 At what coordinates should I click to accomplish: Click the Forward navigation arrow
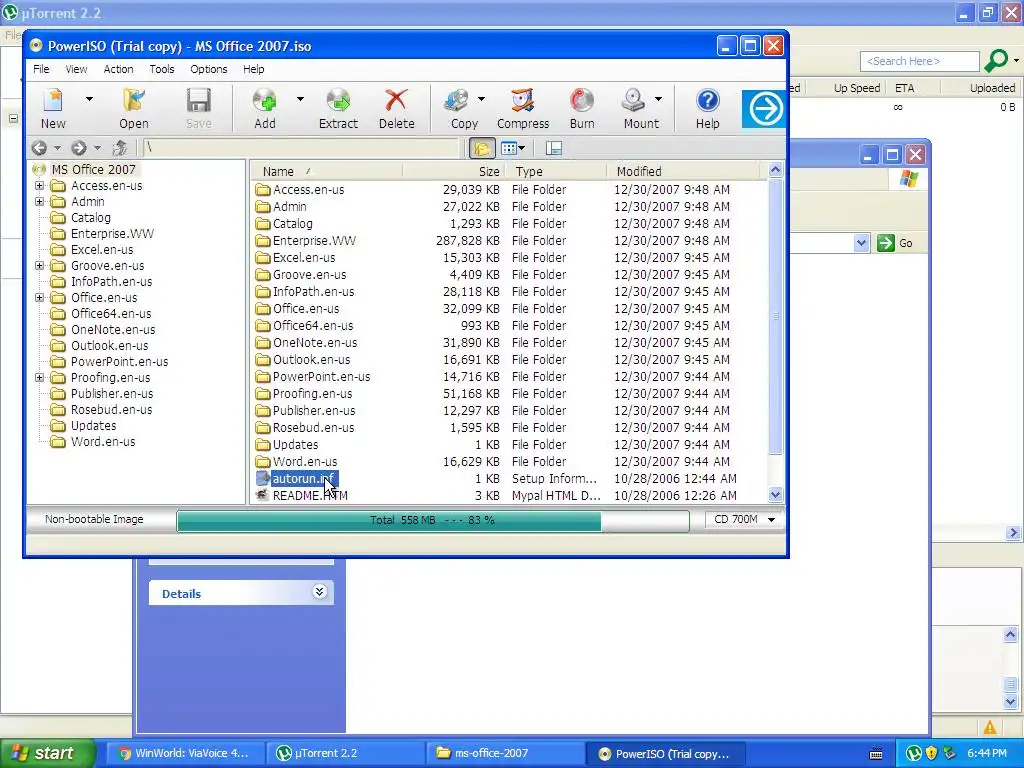coord(78,148)
